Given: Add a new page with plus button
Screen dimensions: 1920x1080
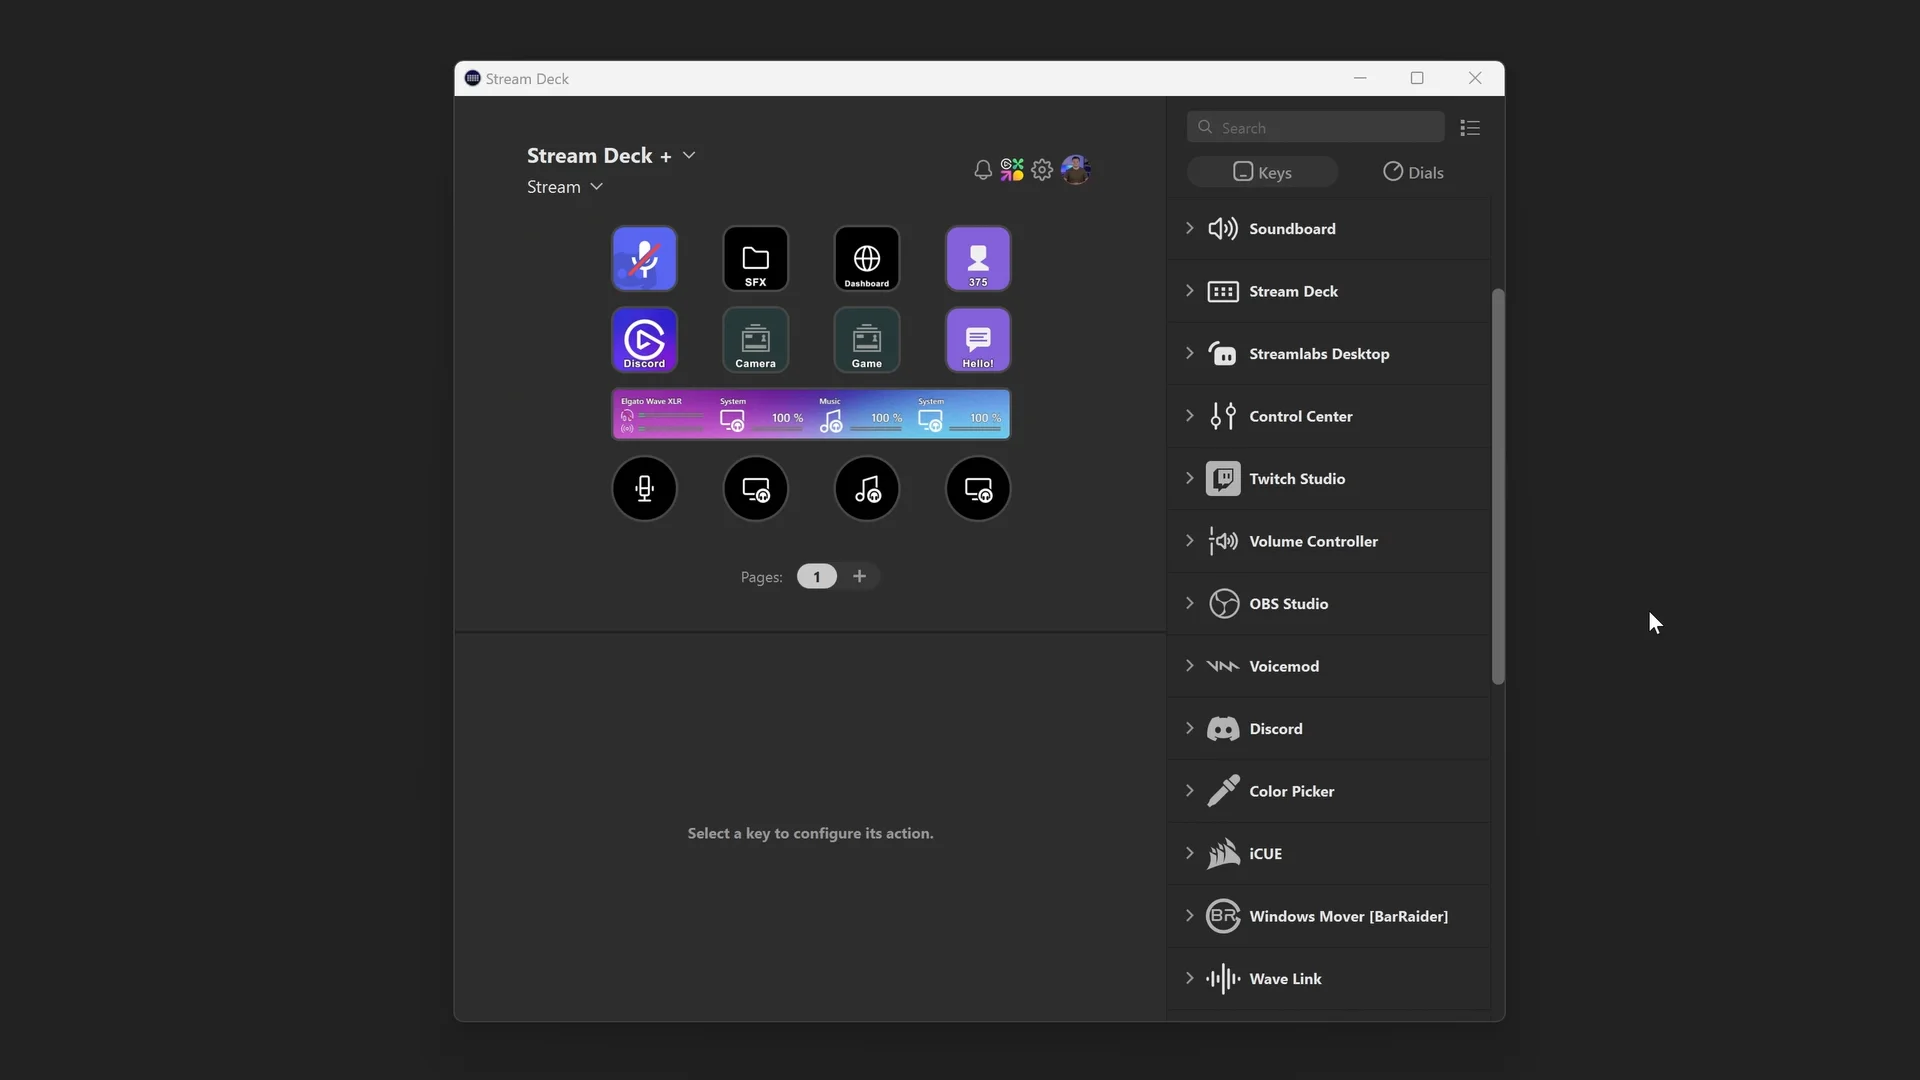Looking at the screenshot, I should pos(859,576).
